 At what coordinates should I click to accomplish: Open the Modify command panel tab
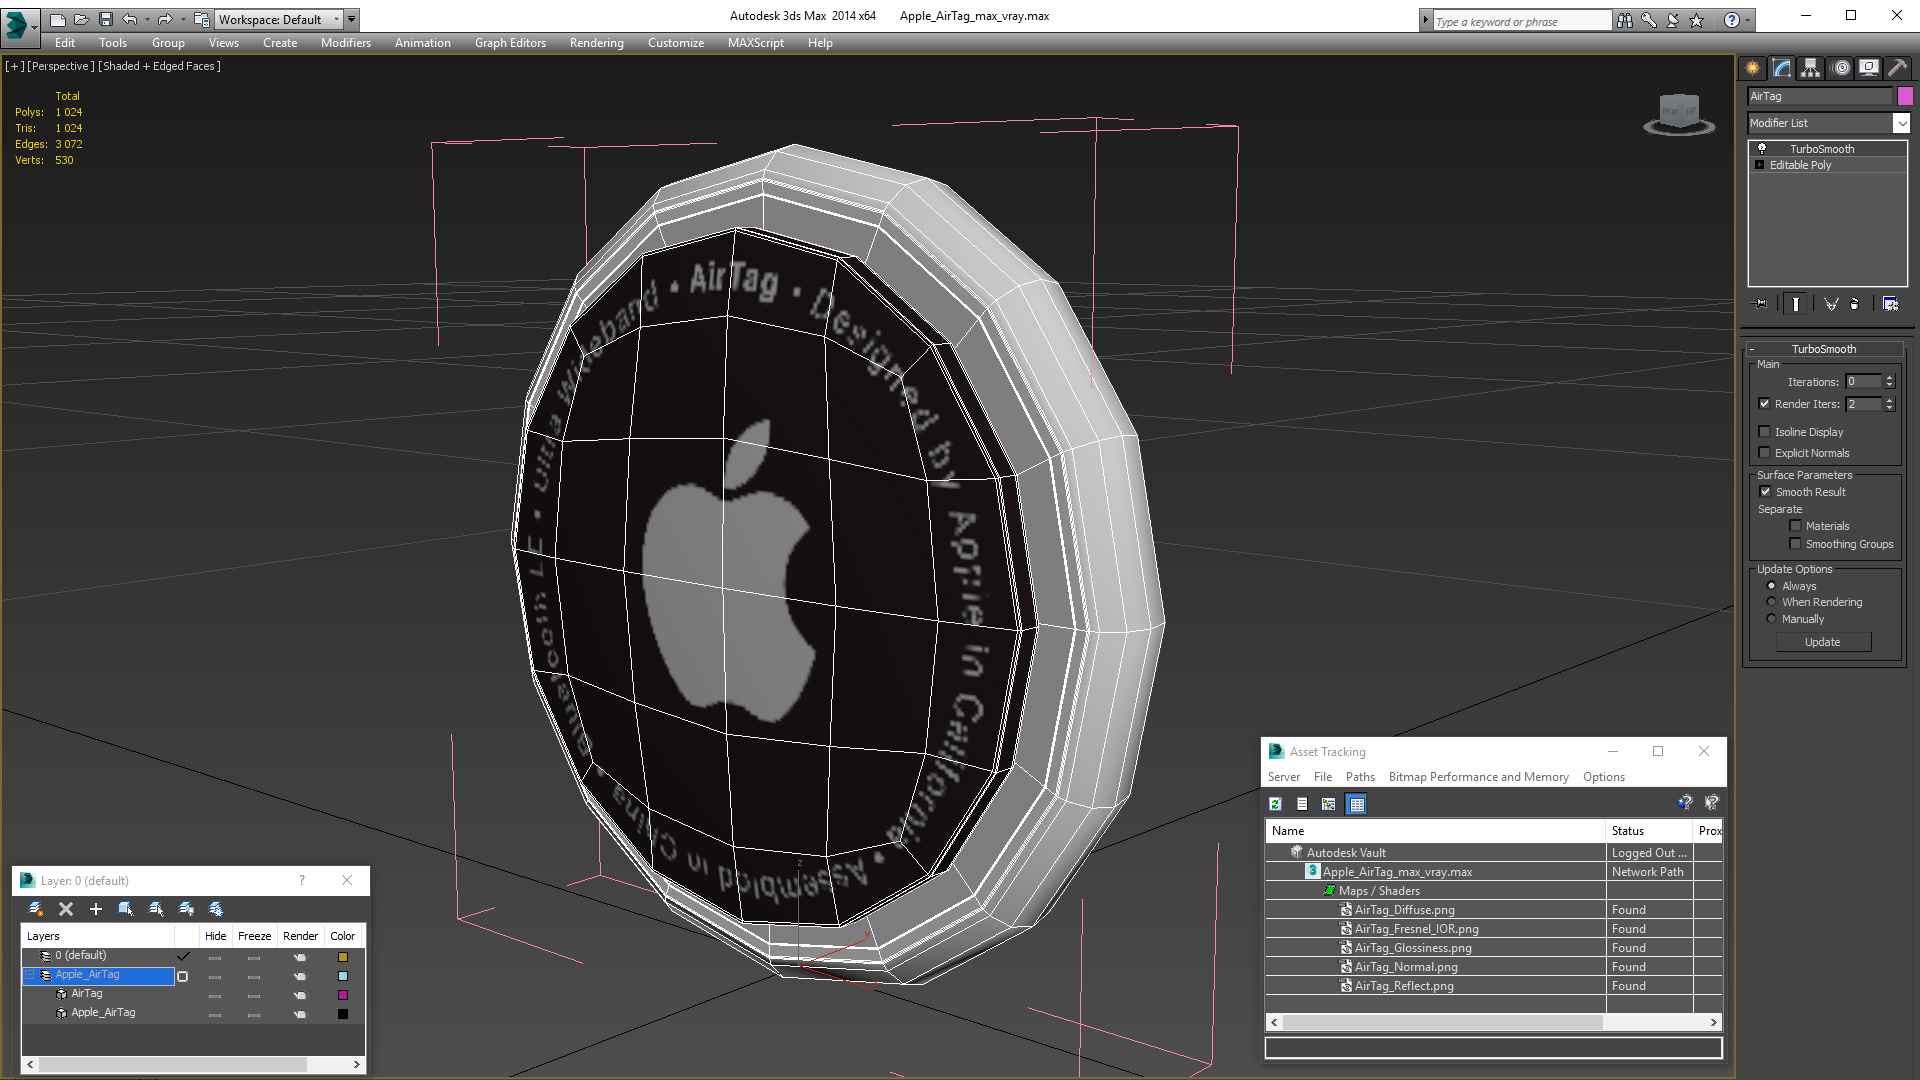tap(1781, 68)
